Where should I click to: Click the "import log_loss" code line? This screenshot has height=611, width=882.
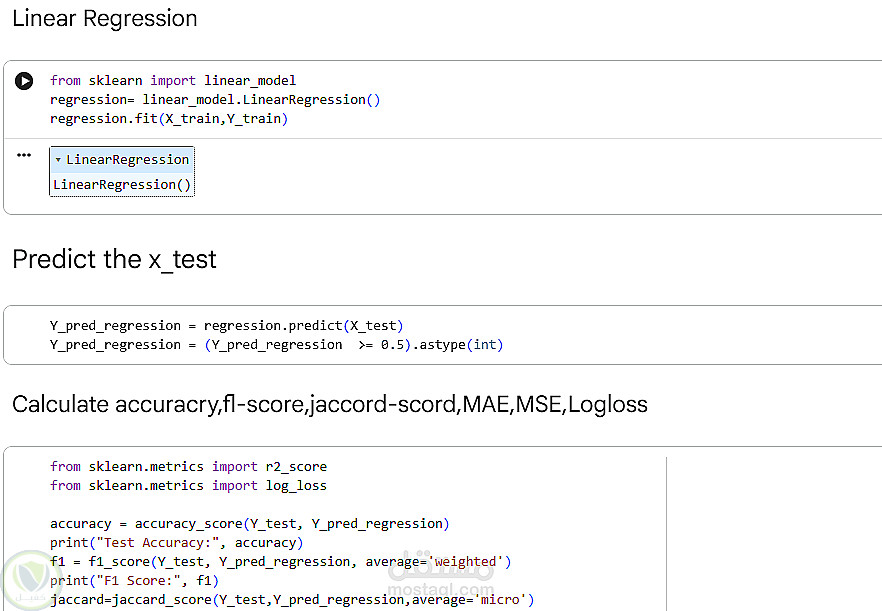(188, 485)
